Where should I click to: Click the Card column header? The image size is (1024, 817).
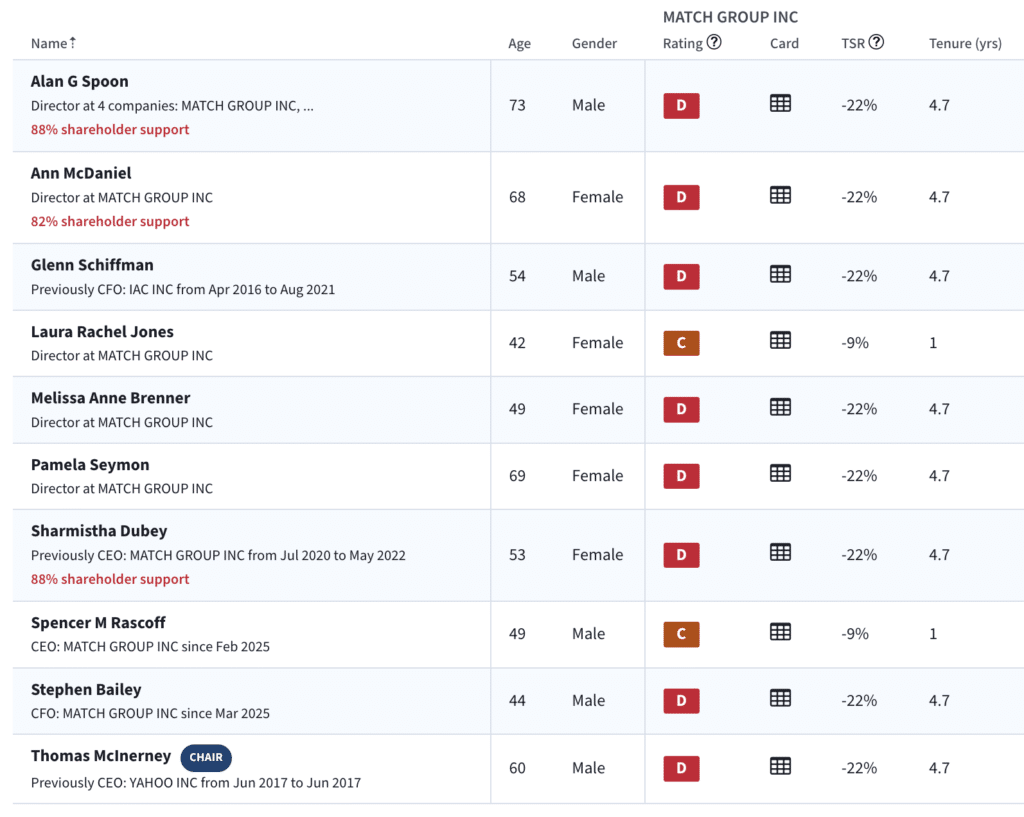pos(784,44)
